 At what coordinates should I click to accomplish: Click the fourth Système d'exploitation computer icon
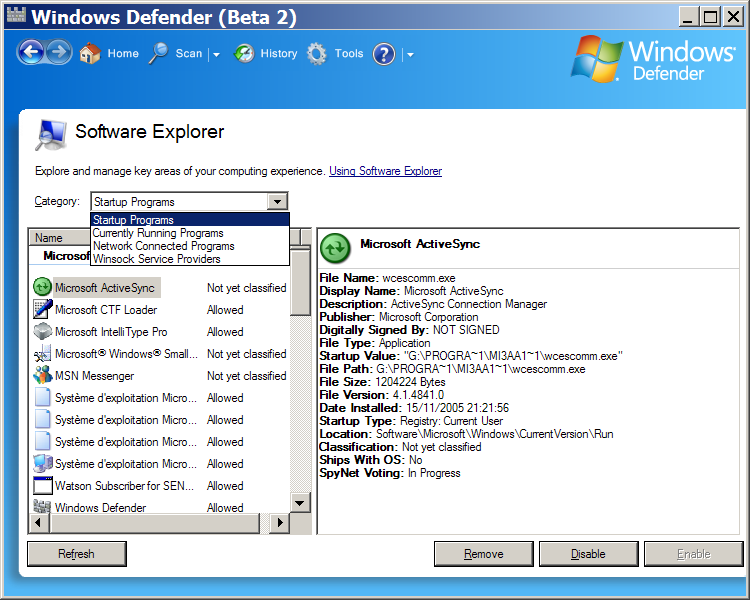(x=43, y=463)
